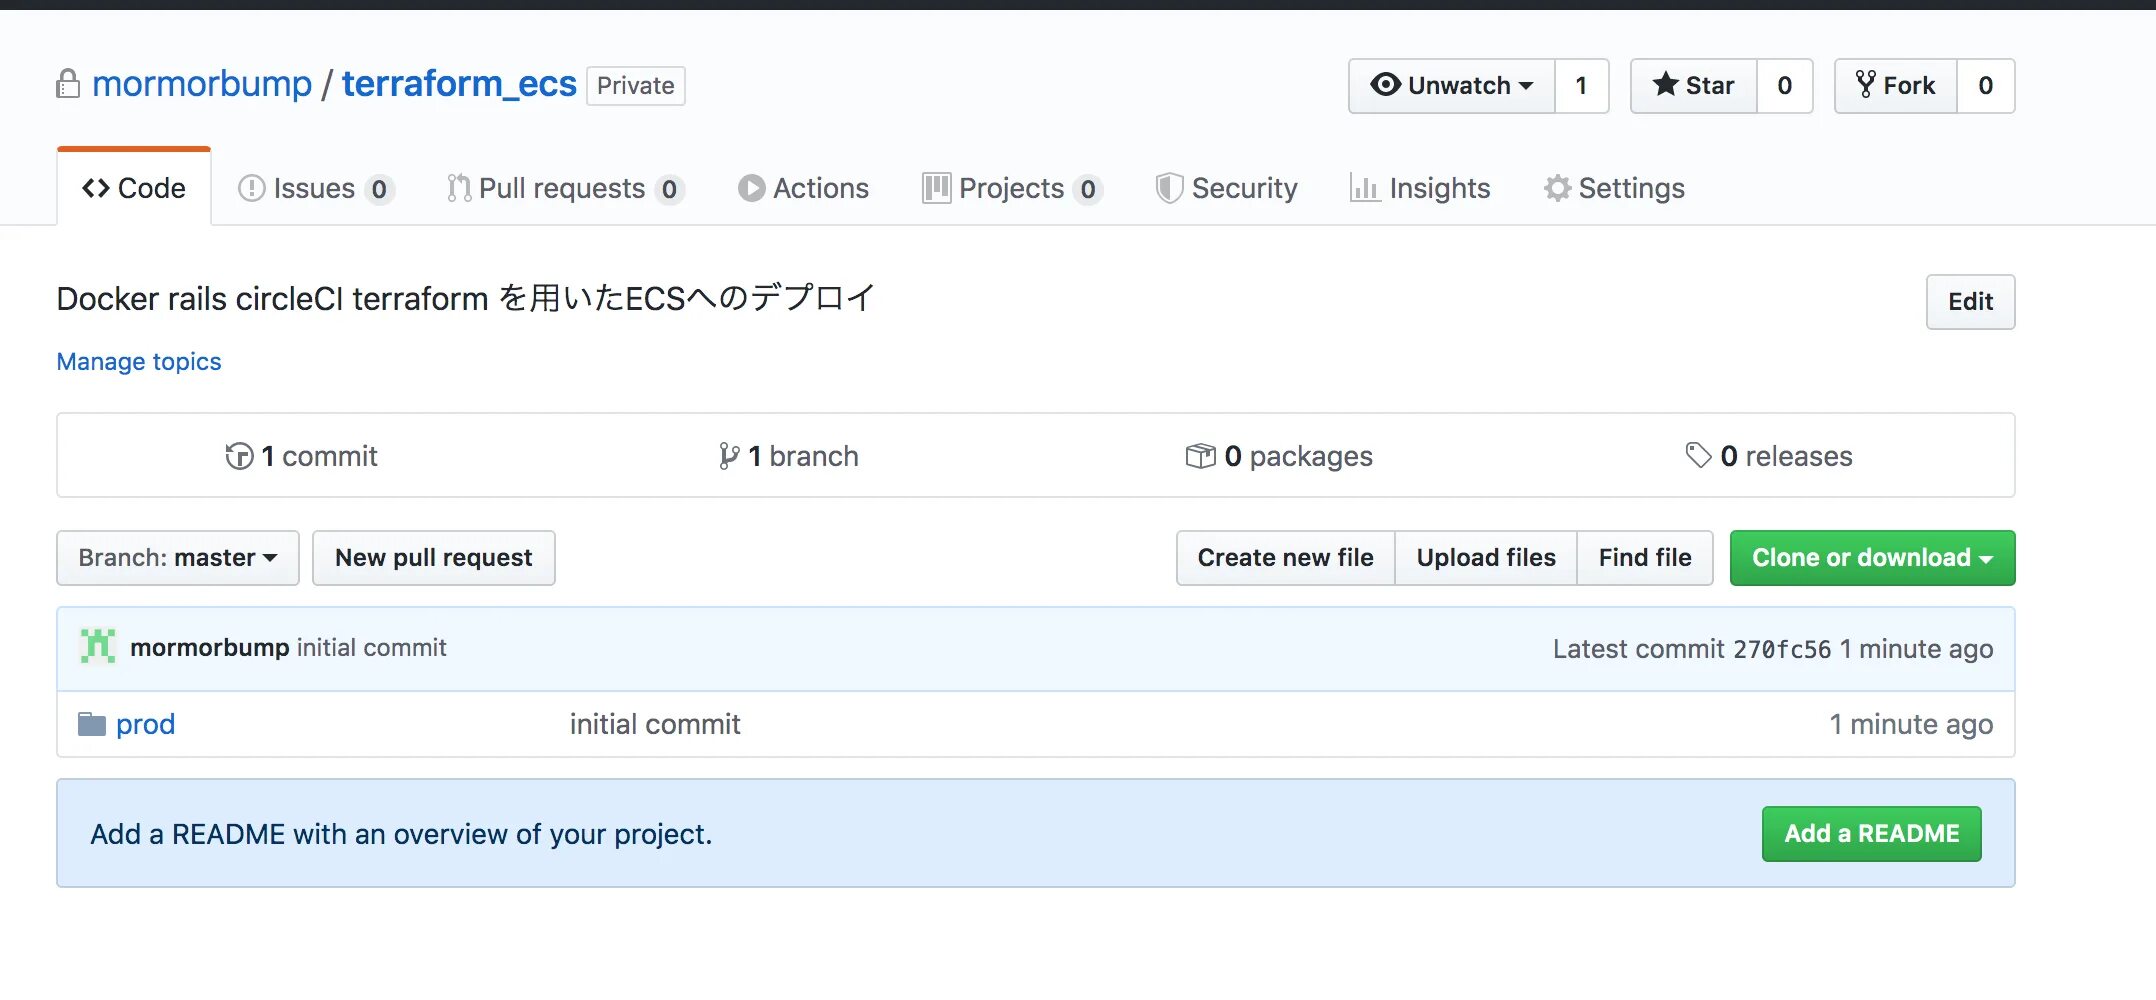
Task: Click the private repository lock icon
Action: [x=68, y=84]
